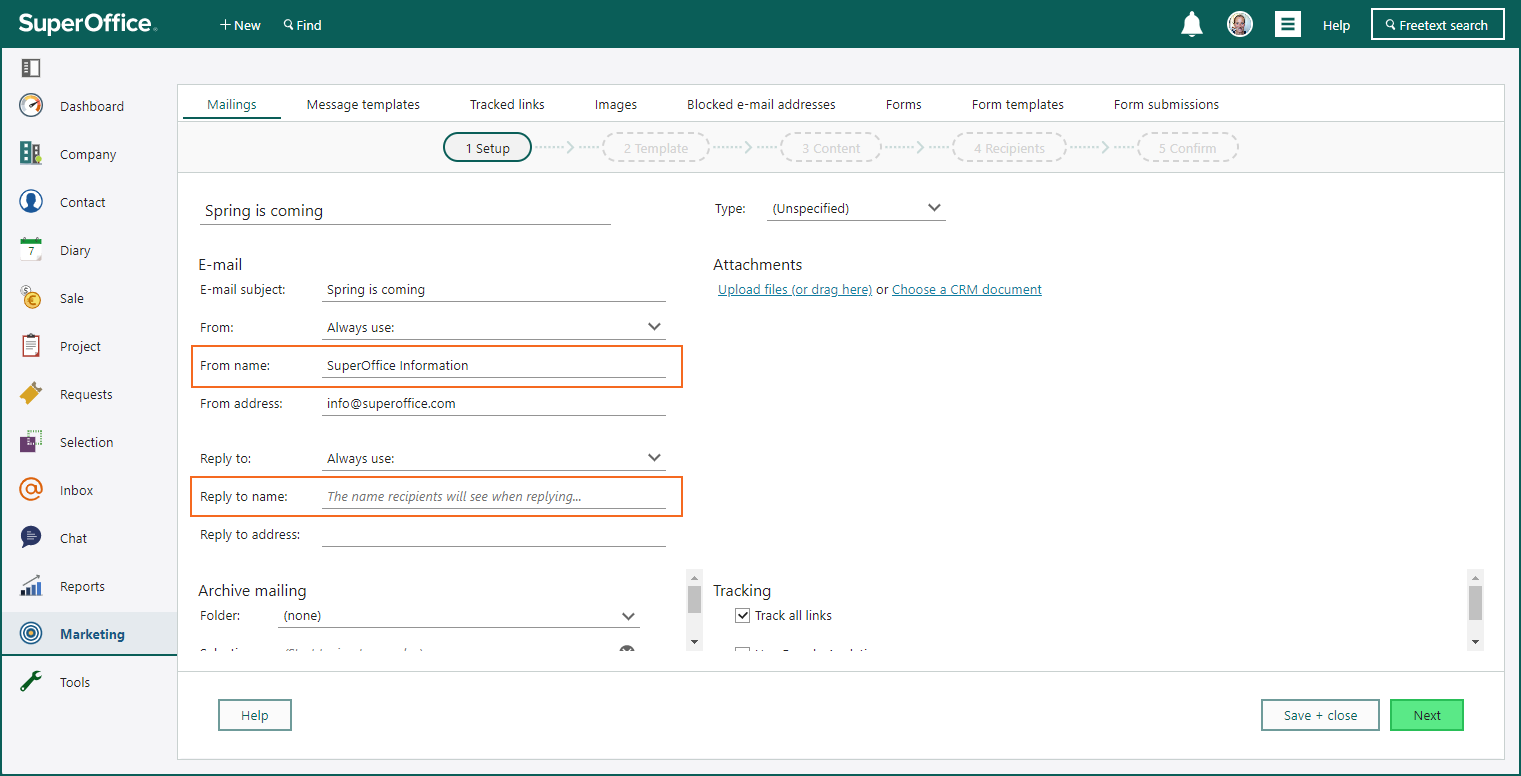Click the user profile avatar

click(1240, 25)
